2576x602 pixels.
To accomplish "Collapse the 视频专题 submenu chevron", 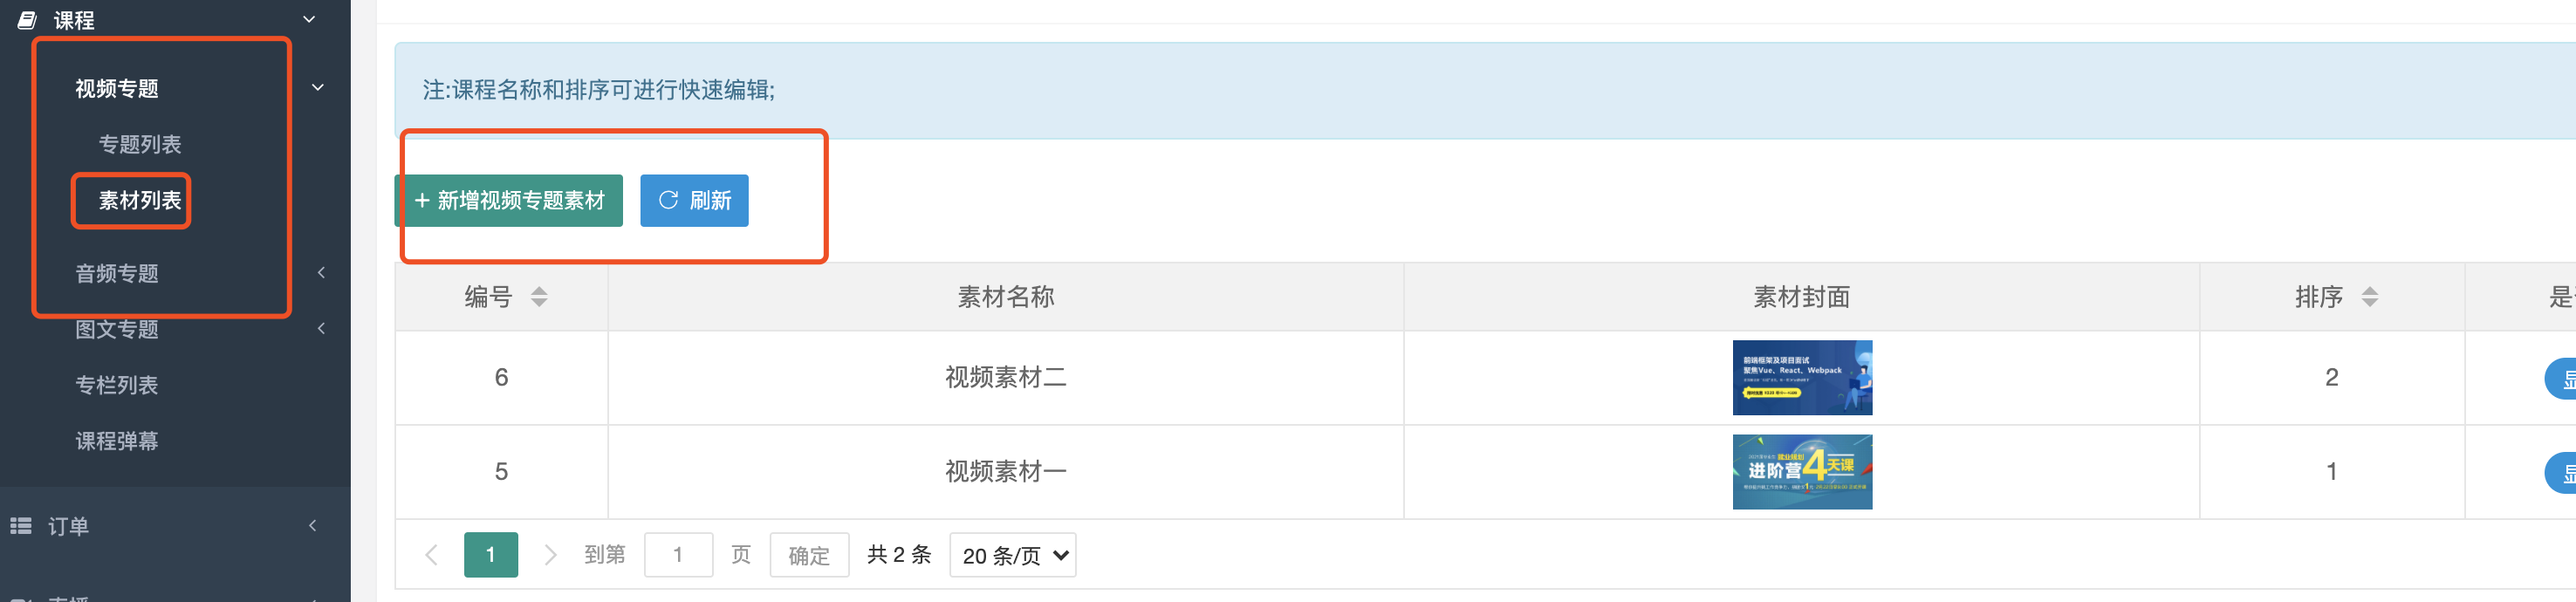I will tap(318, 88).
